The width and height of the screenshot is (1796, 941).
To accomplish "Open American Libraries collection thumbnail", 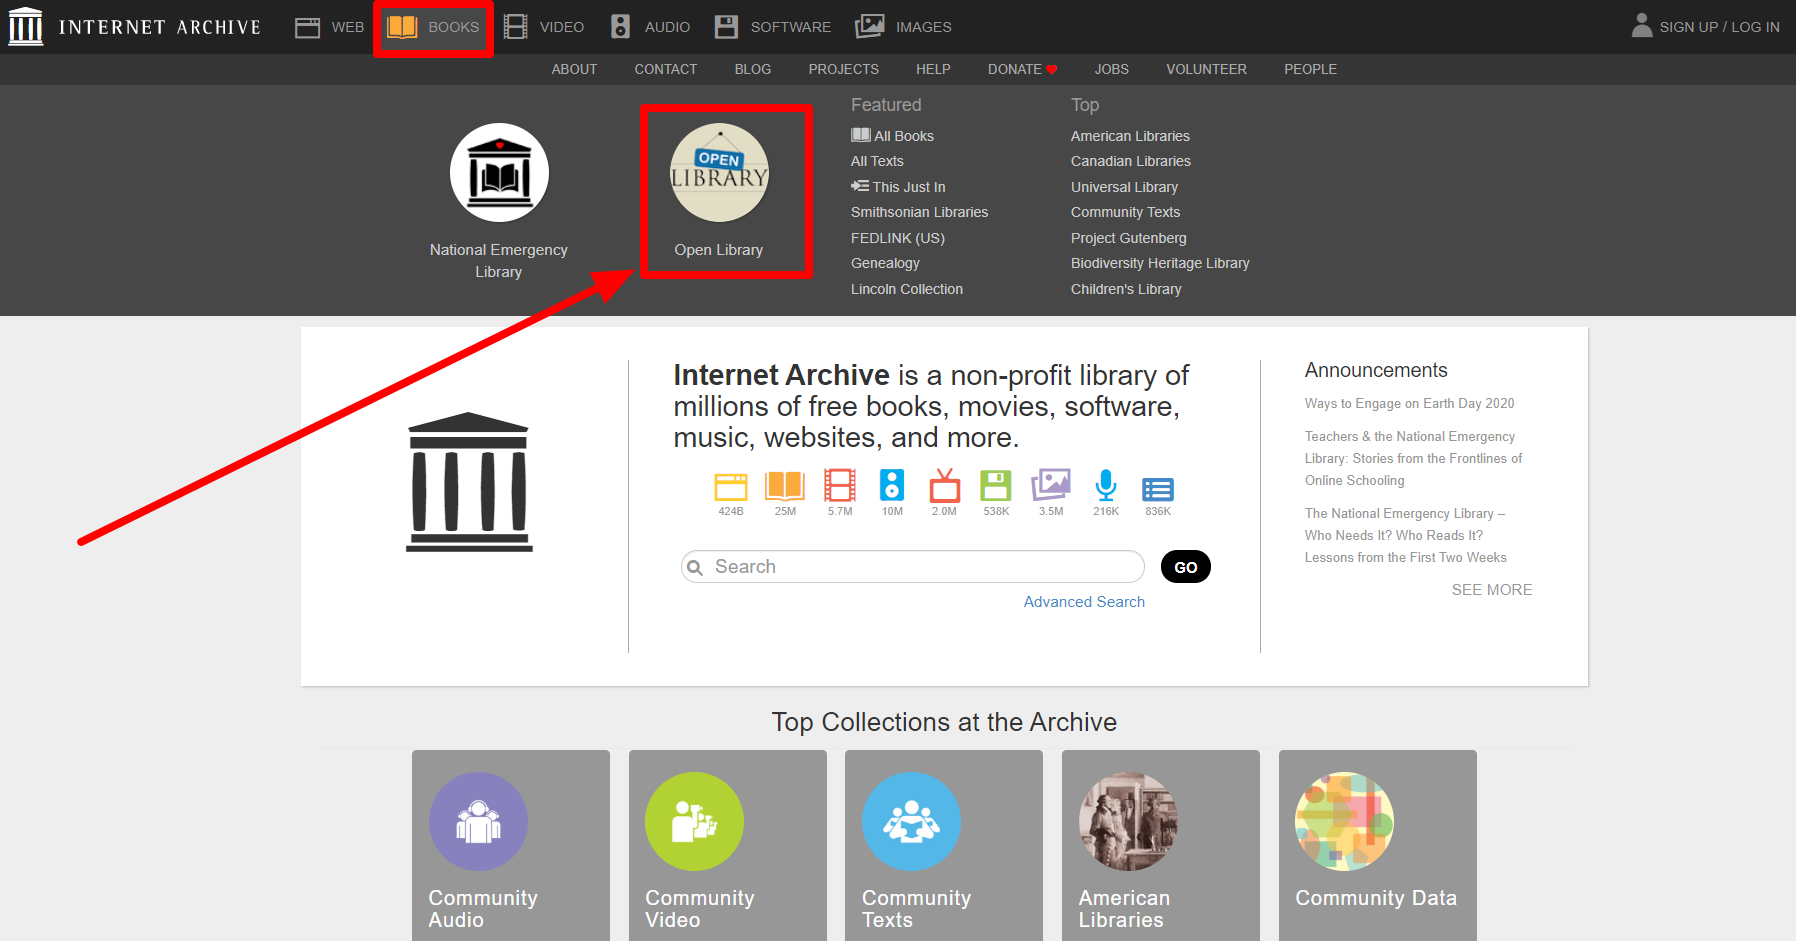I will 1128,821.
